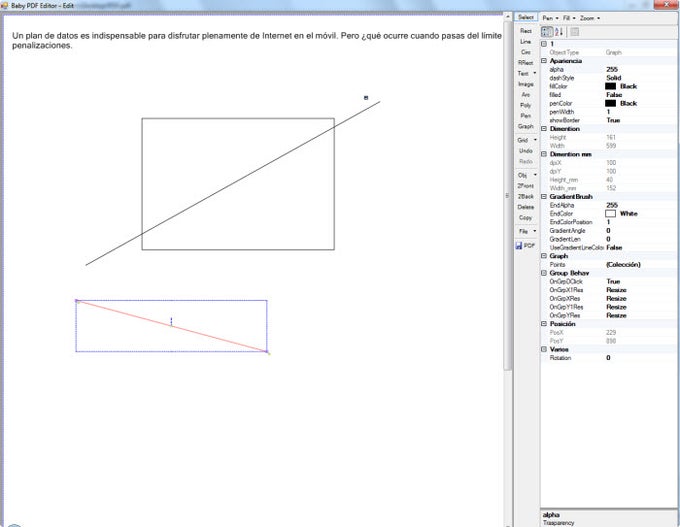Collapse the Group Behav category

[544, 273]
